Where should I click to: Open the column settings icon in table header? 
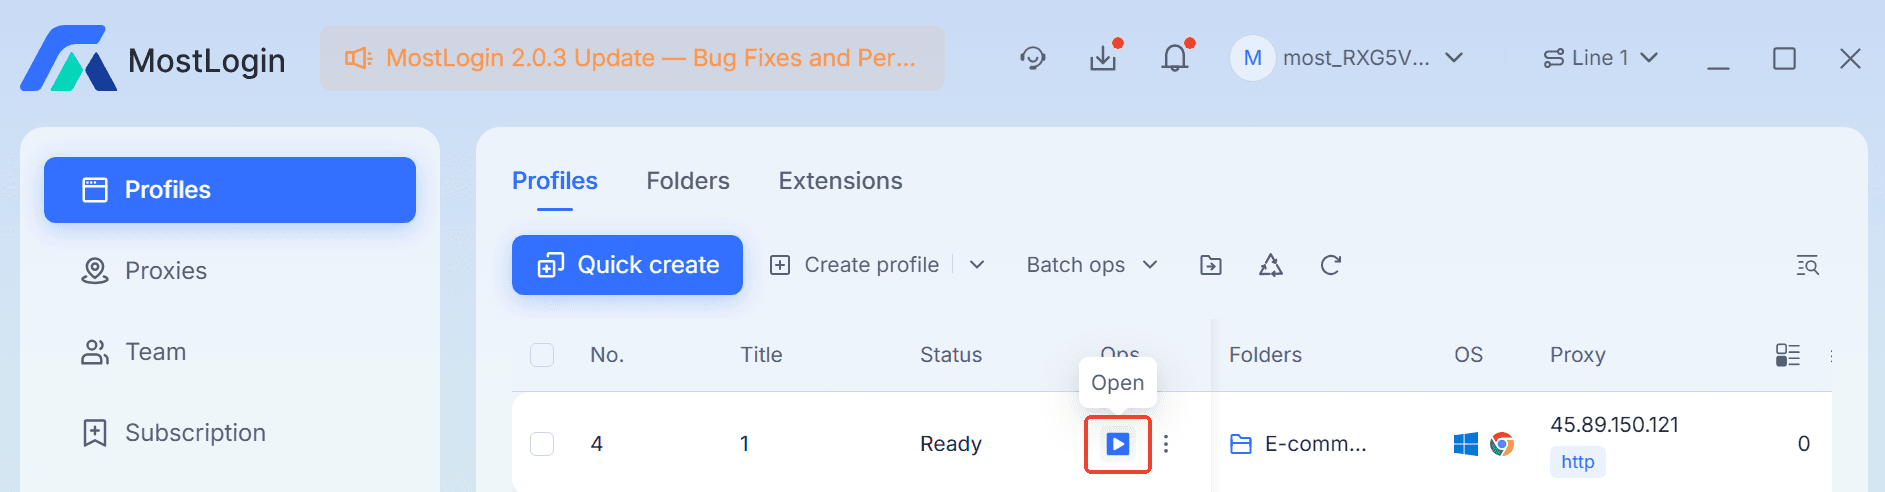click(1788, 355)
